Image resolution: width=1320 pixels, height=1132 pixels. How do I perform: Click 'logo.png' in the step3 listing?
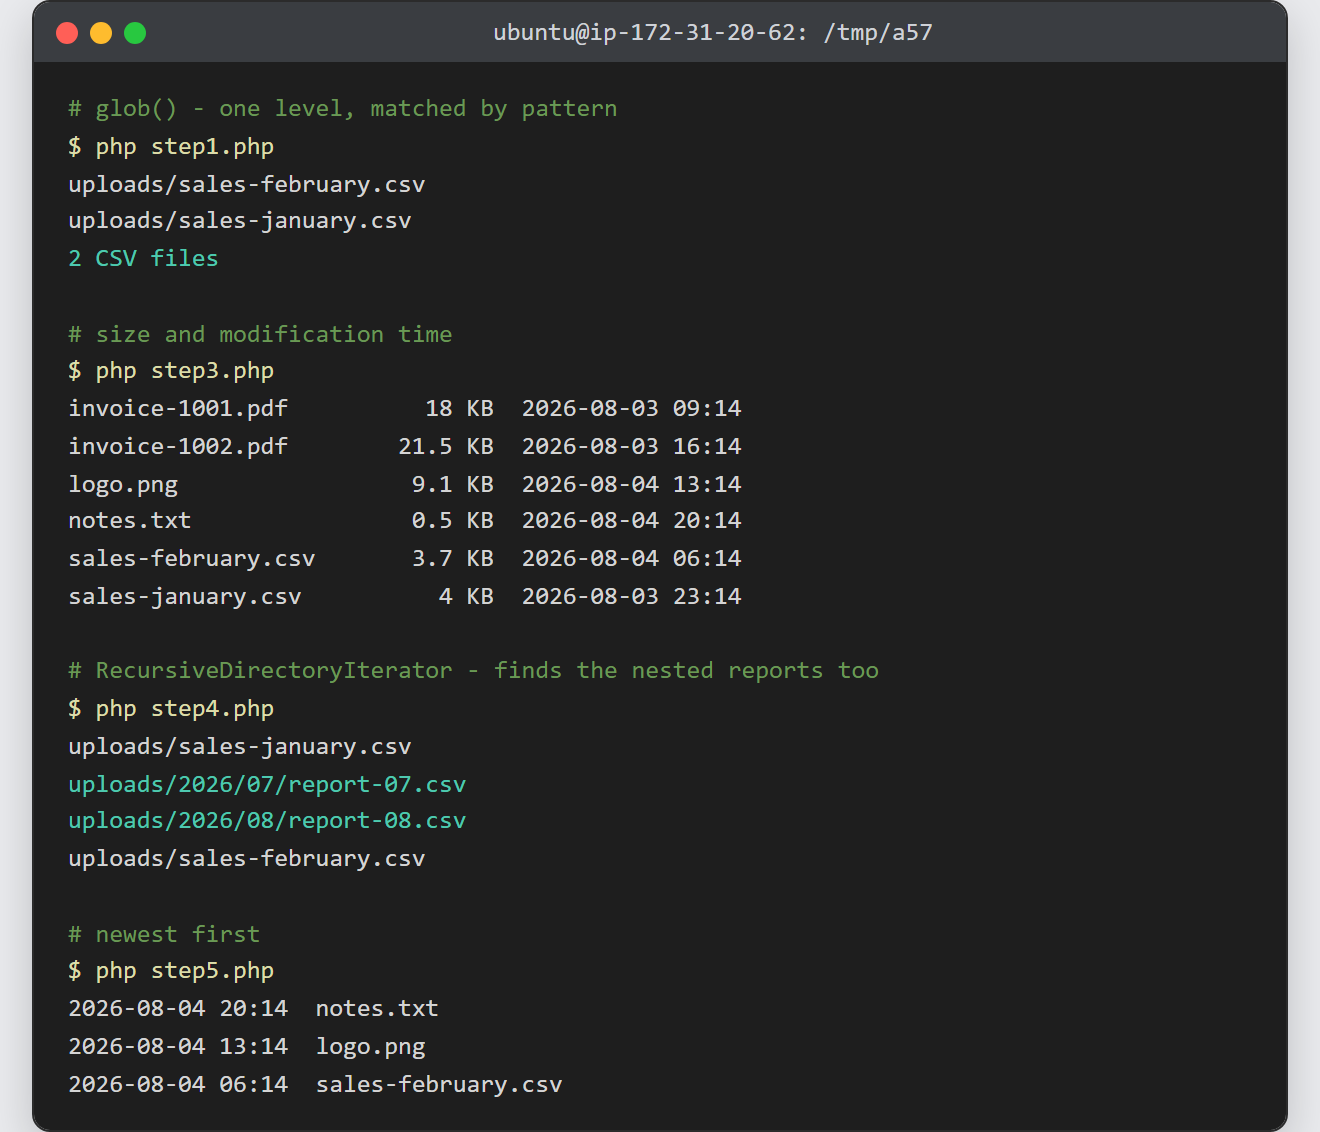click(123, 484)
